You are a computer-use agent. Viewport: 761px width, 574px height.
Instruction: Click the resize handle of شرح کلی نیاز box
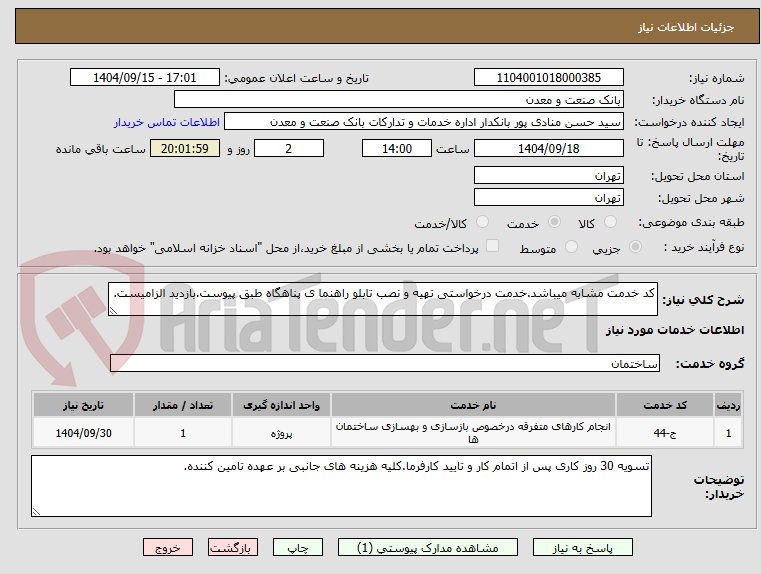pos(113,311)
